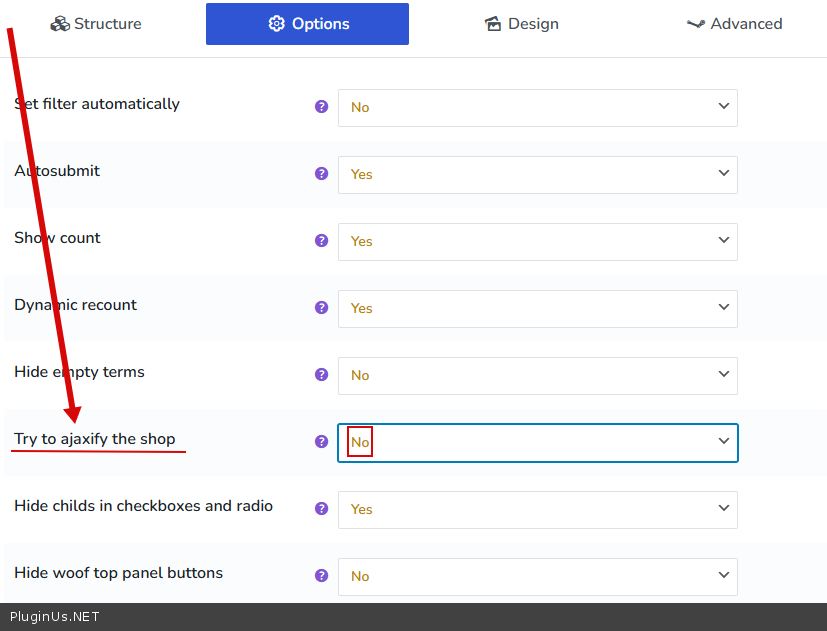
Task: Click help icon for Hide childs in checkboxes
Action: click(321, 508)
